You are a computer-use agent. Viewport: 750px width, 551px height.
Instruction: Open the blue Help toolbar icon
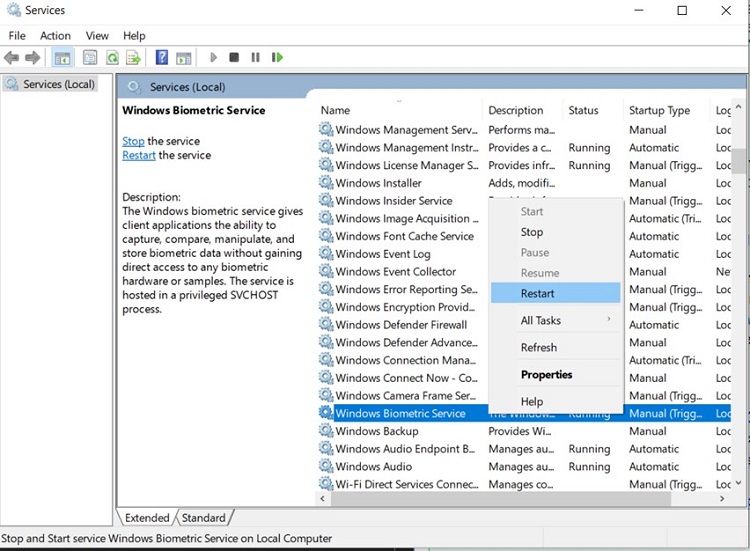click(161, 58)
